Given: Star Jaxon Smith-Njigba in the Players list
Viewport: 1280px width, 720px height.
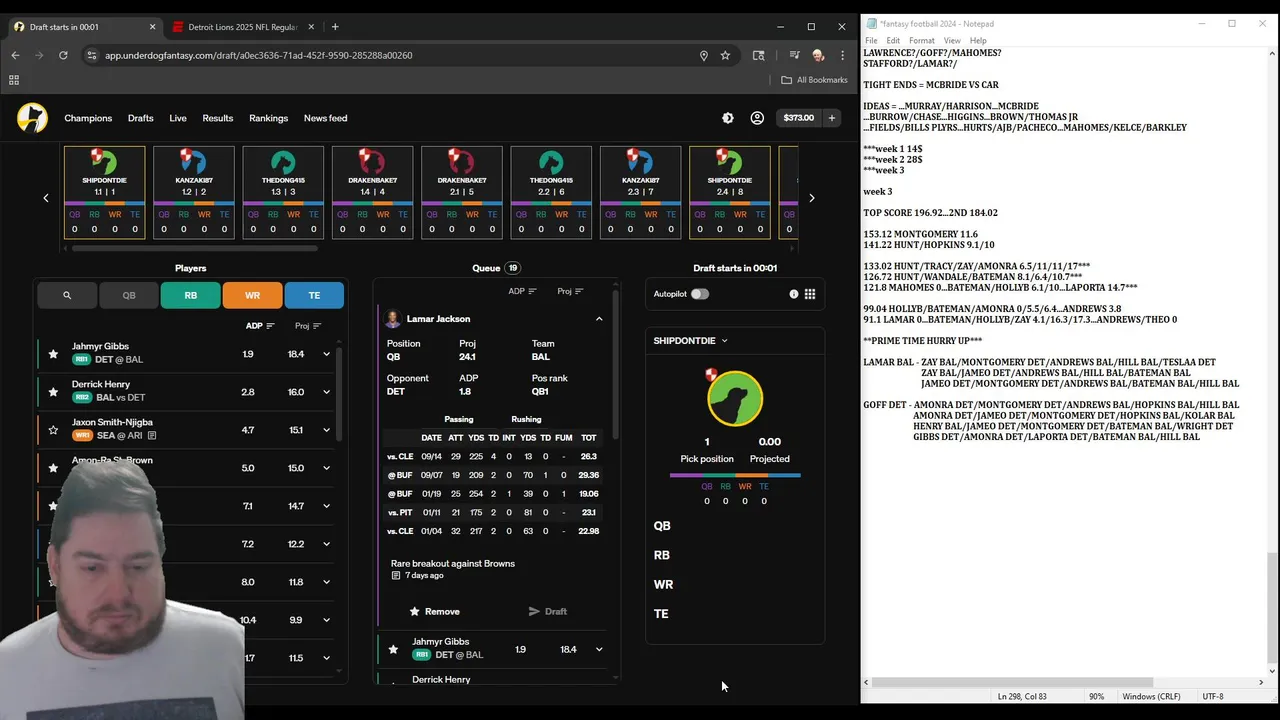Looking at the screenshot, I should coord(53,430).
